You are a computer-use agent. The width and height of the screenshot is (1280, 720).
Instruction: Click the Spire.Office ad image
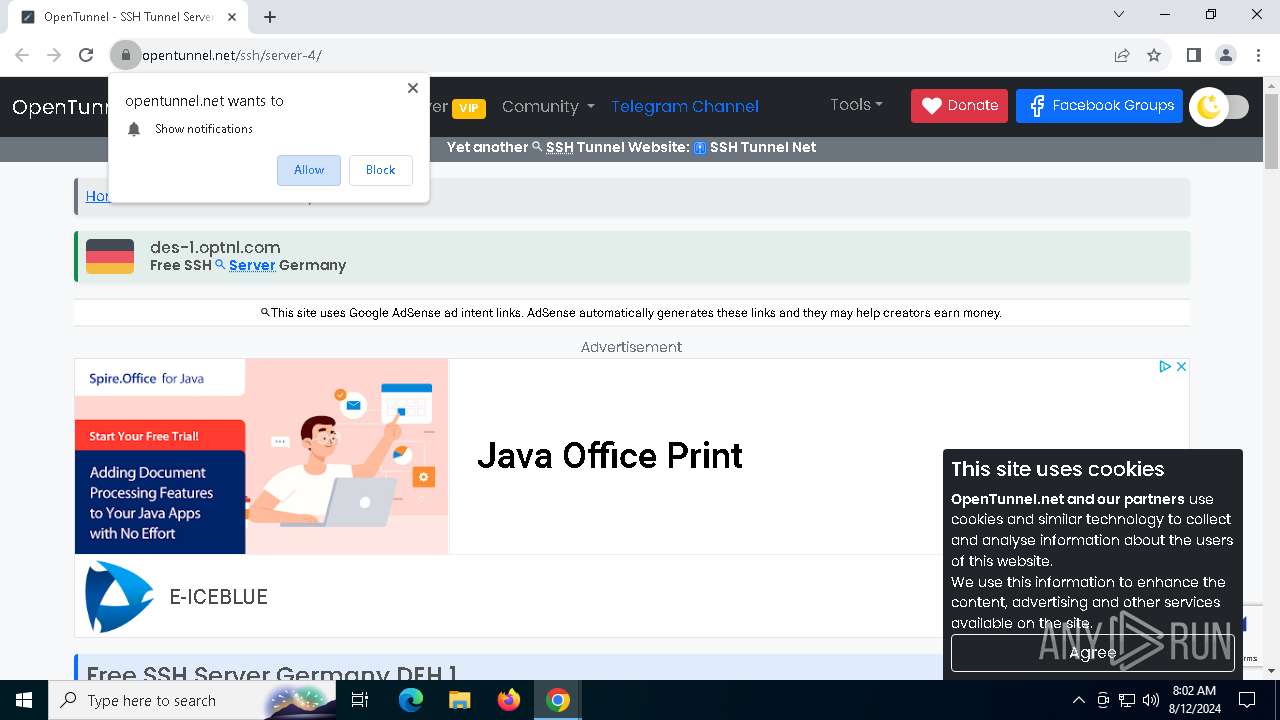click(x=261, y=456)
